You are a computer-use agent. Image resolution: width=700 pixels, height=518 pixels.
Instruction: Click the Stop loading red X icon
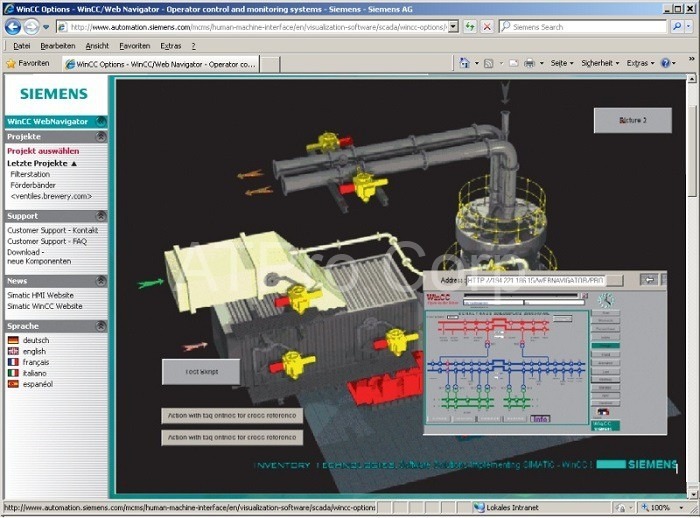pos(487,27)
